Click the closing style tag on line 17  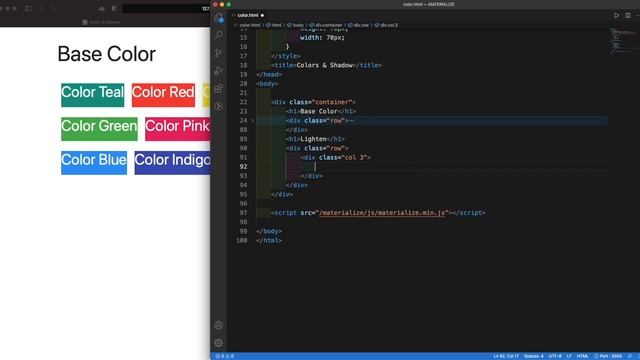tap(286, 56)
